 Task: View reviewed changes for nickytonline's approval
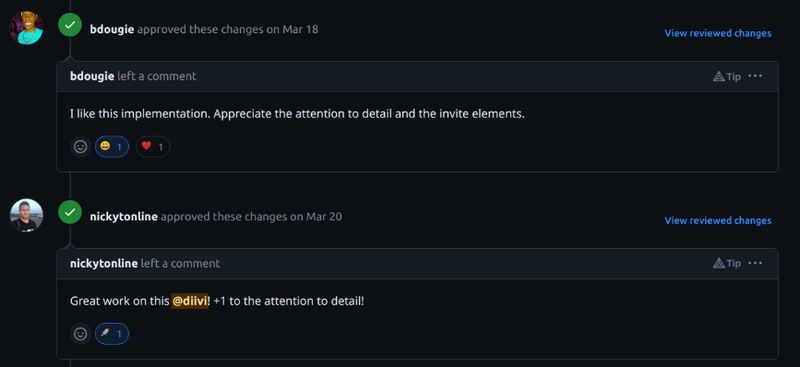pos(718,221)
